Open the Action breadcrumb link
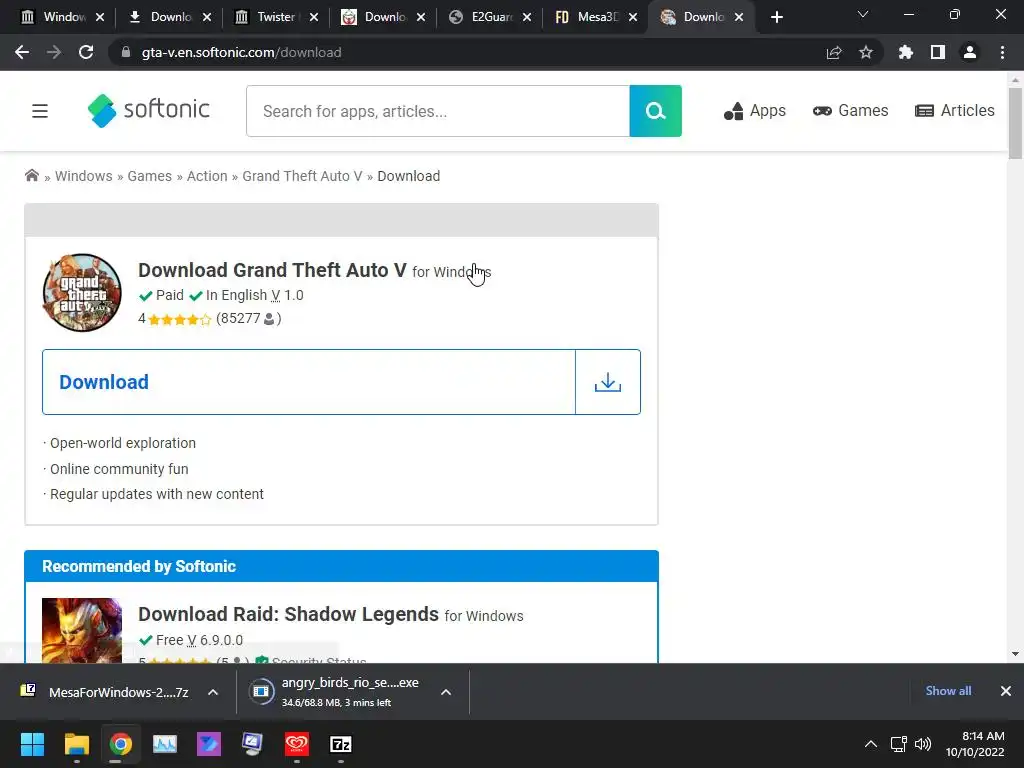 207,176
